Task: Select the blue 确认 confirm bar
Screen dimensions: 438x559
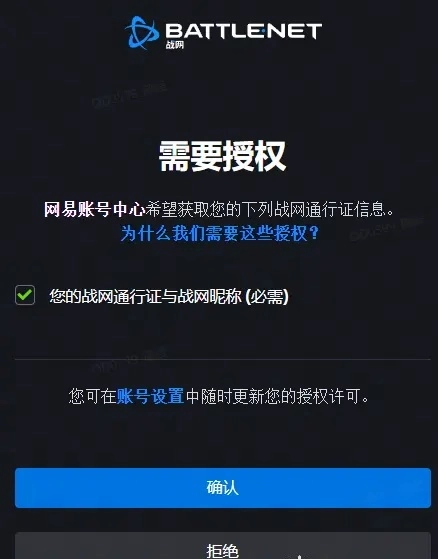Action: click(223, 488)
